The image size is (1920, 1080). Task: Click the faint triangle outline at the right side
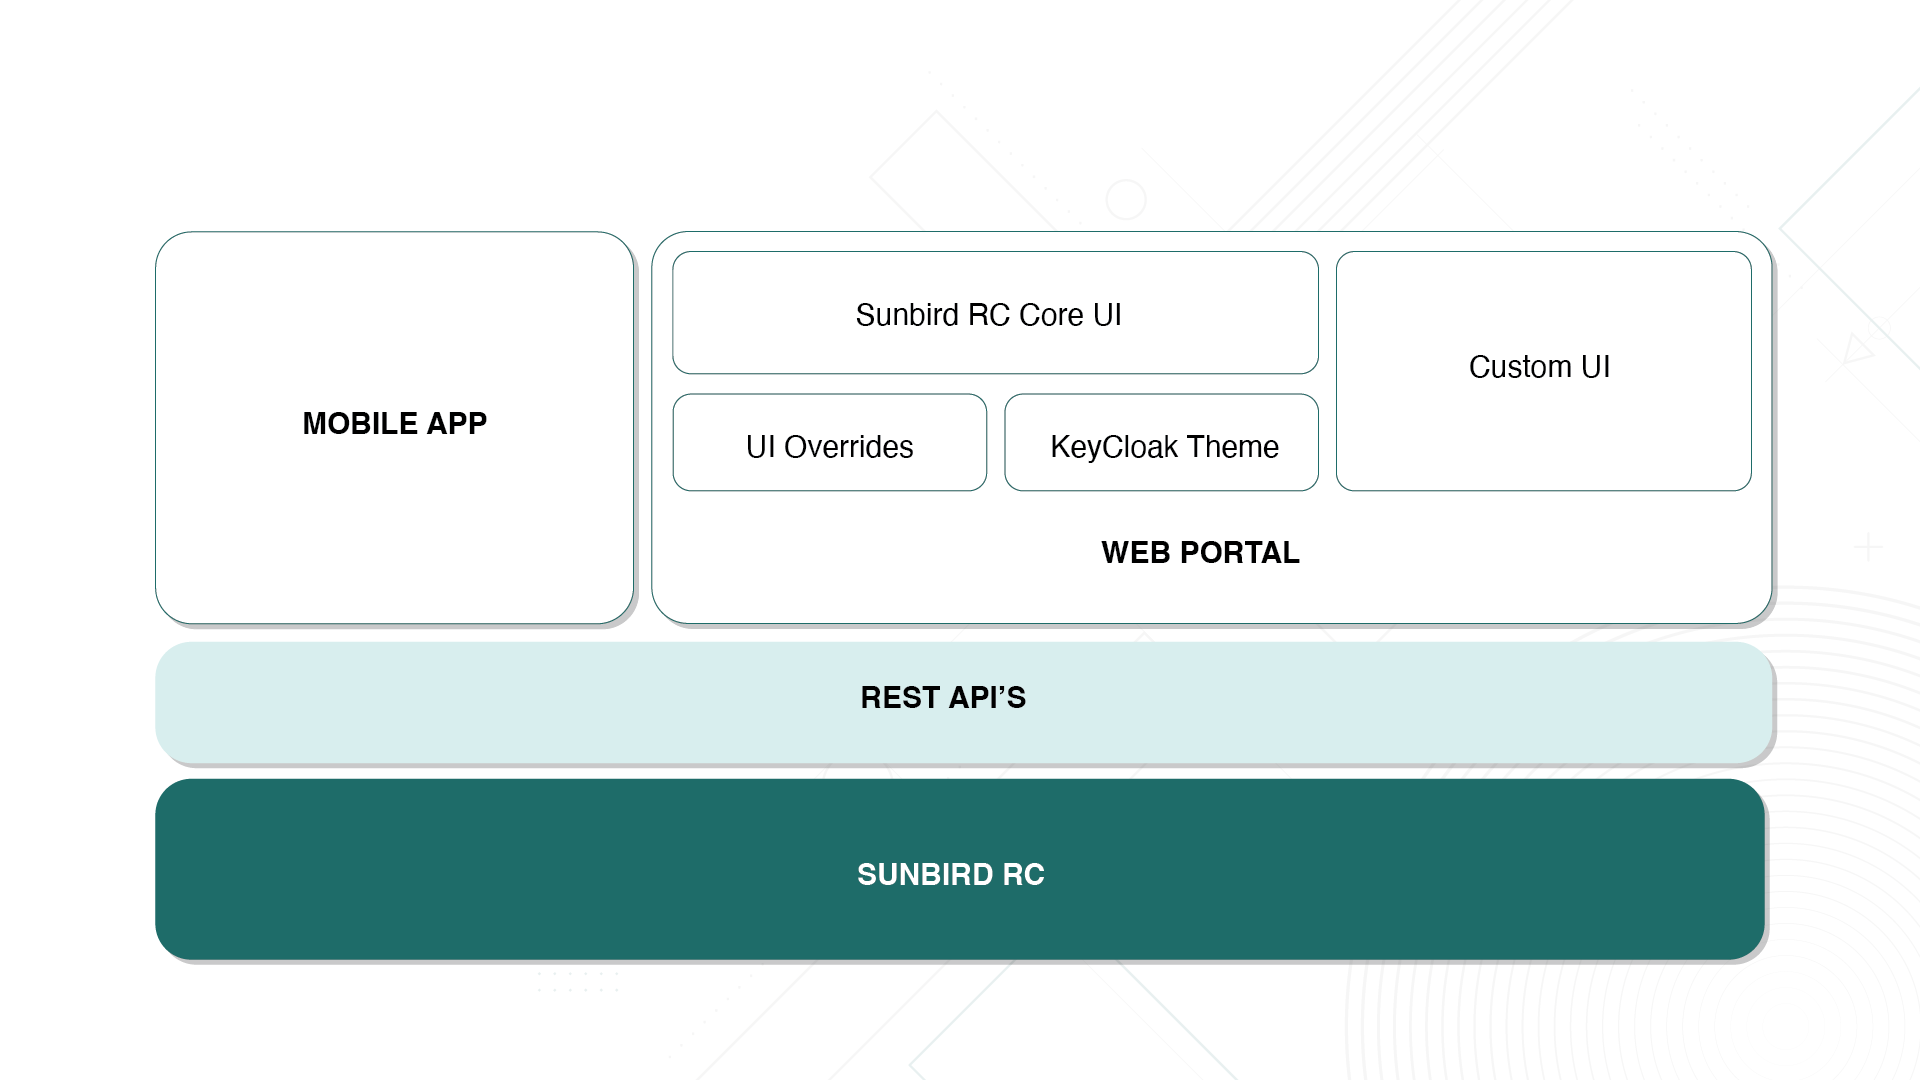pos(1857,349)
